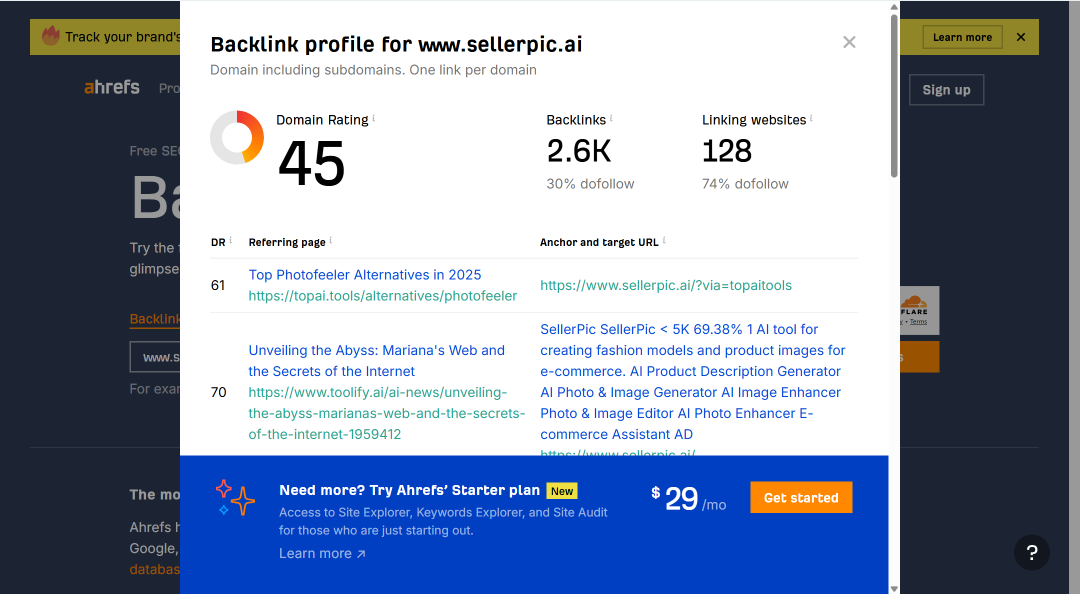1080x594 pixels.
Task: Click the Get started button
Action: coord(801,498)
